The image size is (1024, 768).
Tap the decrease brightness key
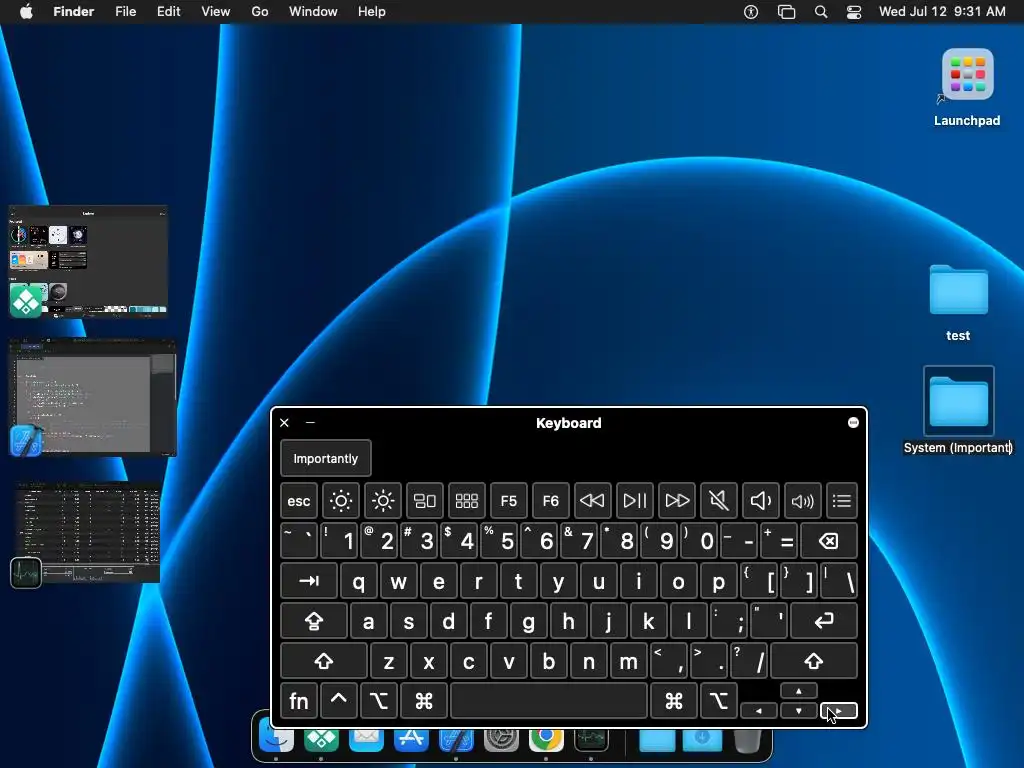341,501
